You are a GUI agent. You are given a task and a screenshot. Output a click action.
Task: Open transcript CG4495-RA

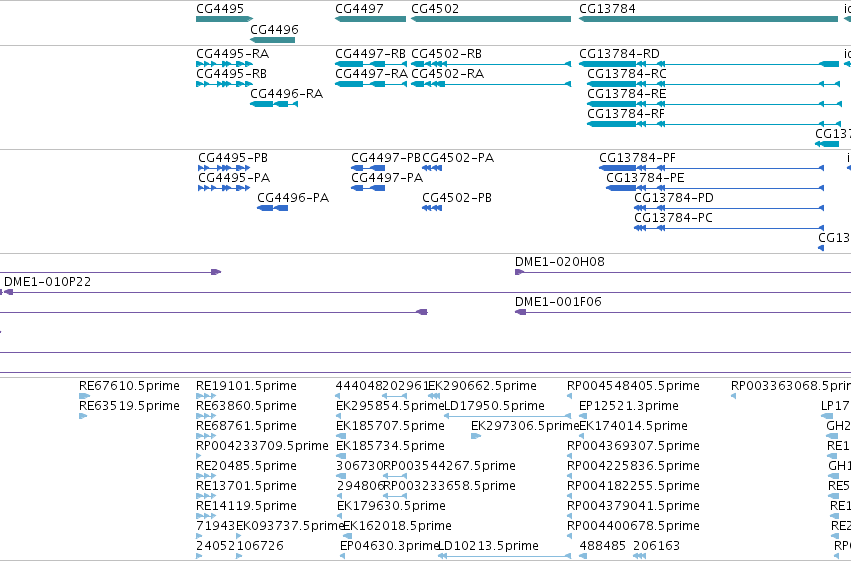224,64
